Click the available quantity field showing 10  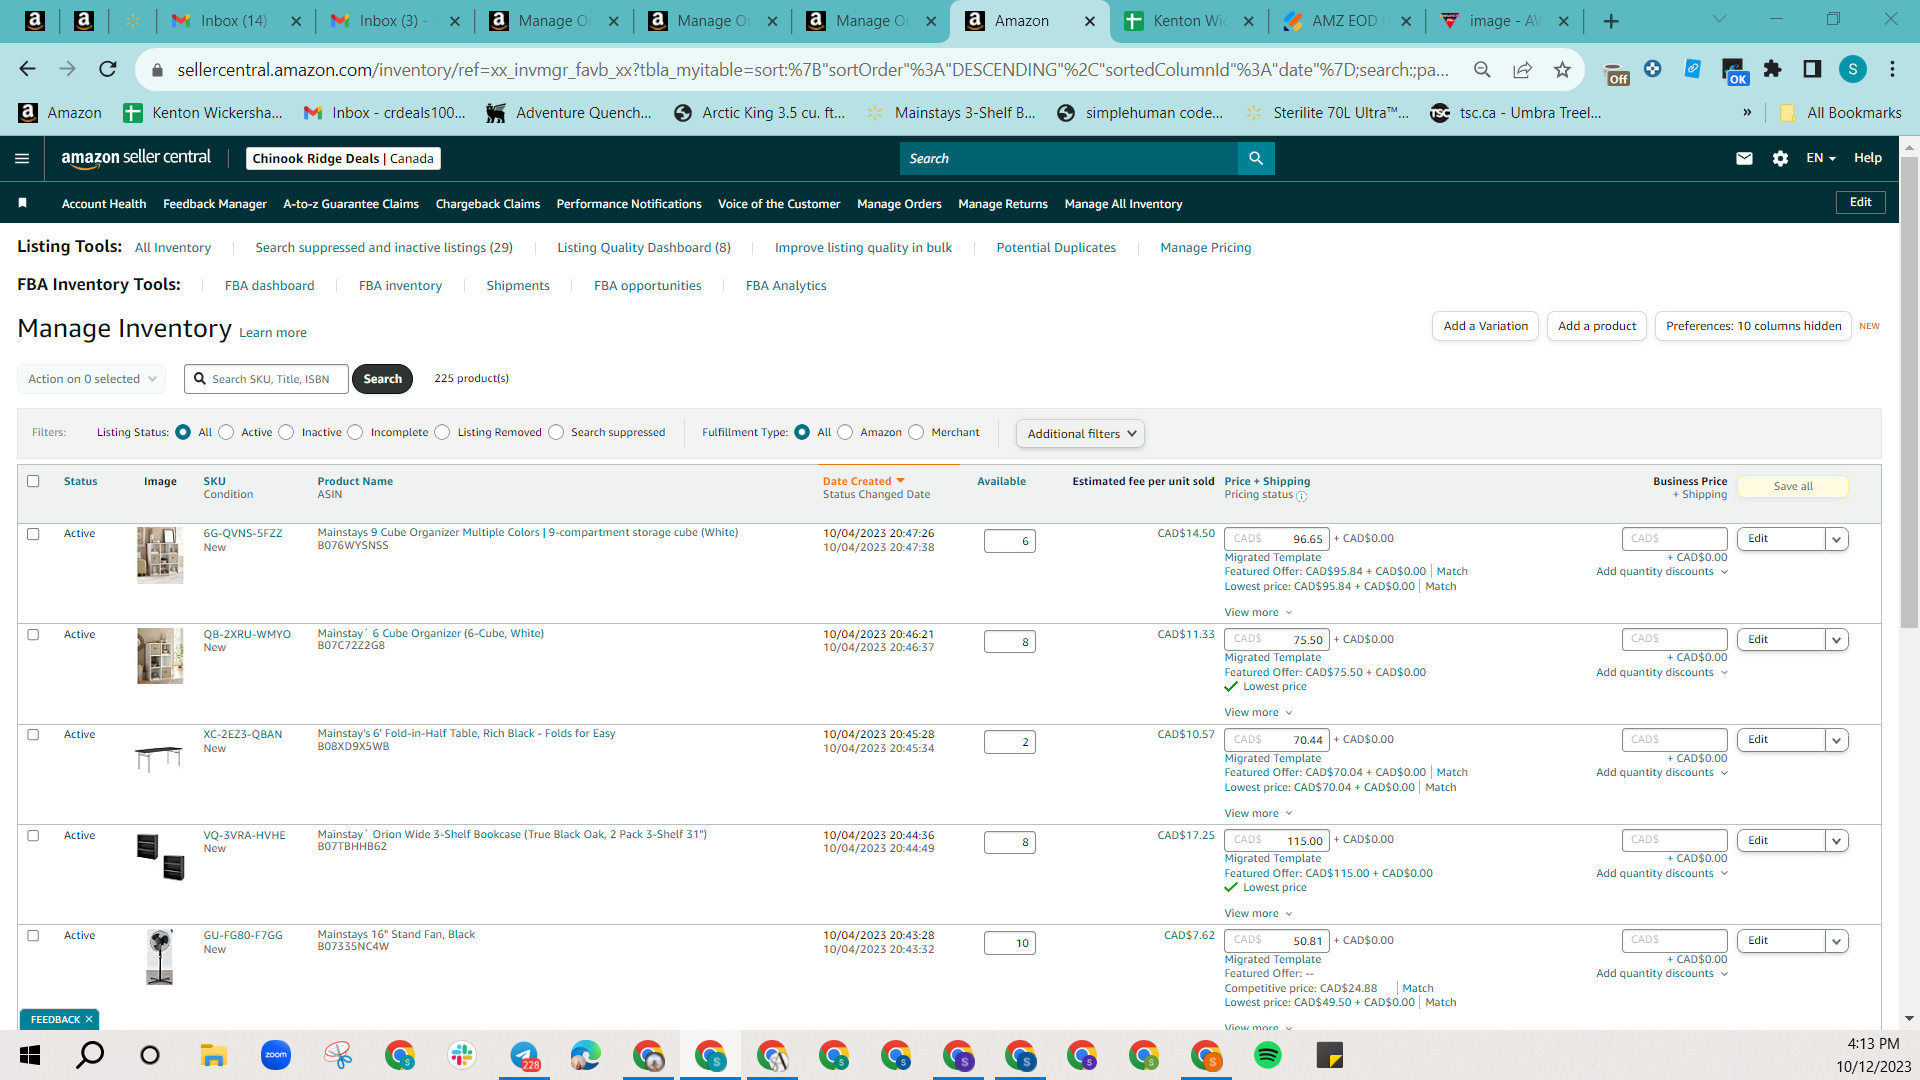[1010, 943]
